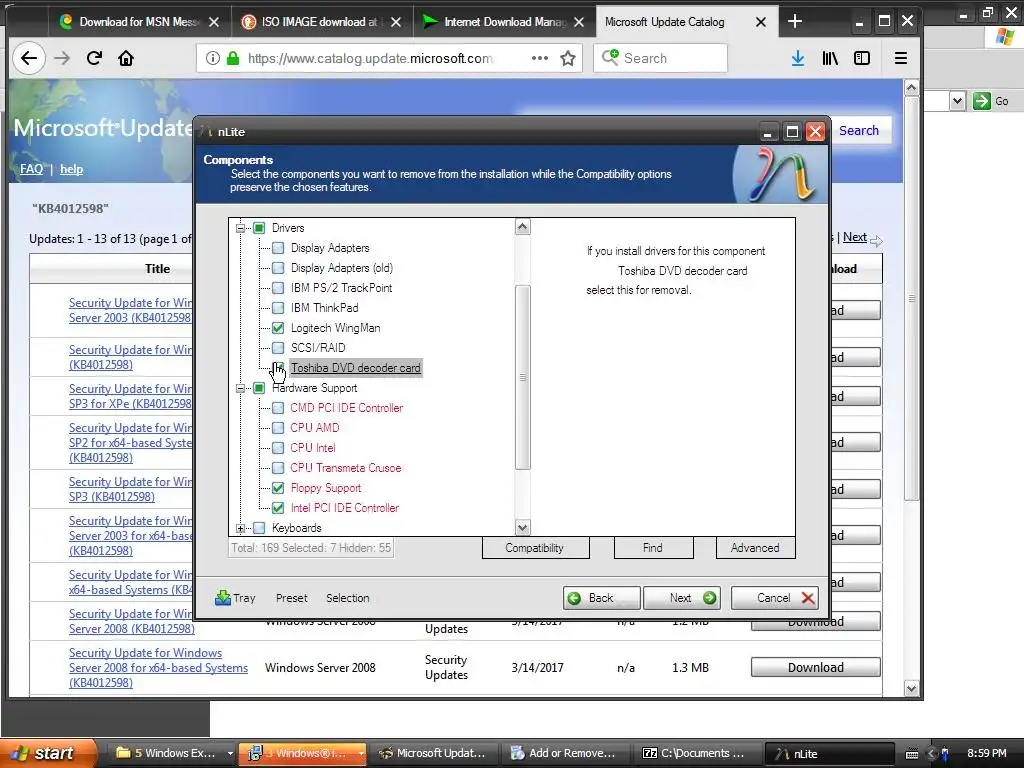Uncheck the Floppy Support checkbox
Viewport: 1024px width, 768px height.
tap(278, 488)
